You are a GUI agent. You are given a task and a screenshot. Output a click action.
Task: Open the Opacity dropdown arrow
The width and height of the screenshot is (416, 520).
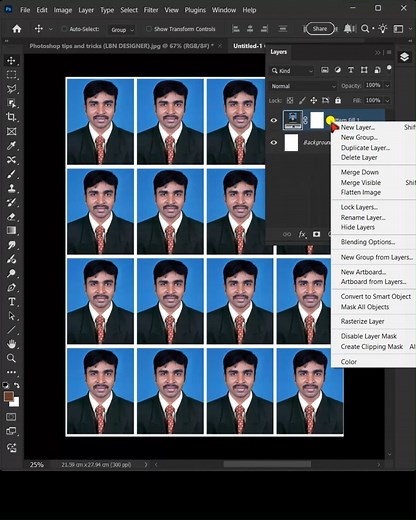[x=387, y=86]
